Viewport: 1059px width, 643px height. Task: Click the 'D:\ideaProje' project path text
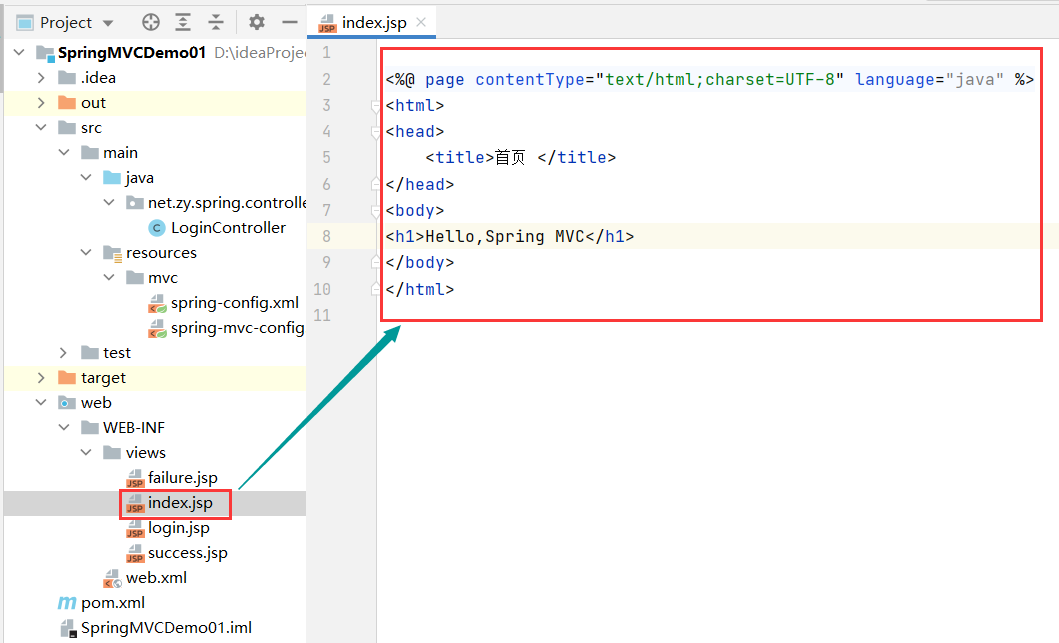259,53
